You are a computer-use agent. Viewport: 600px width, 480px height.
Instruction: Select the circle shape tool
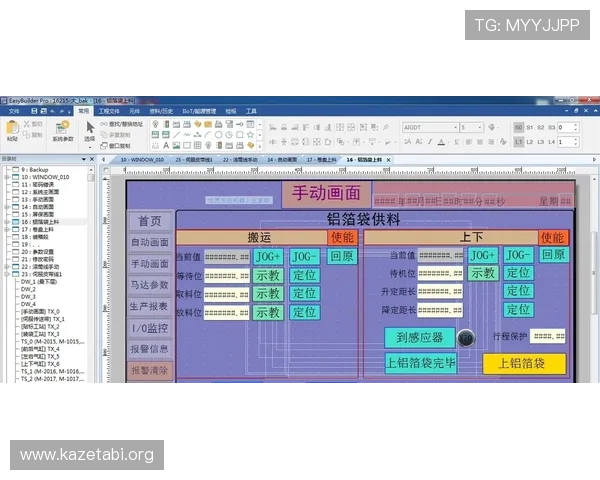(x=218, y=135)
